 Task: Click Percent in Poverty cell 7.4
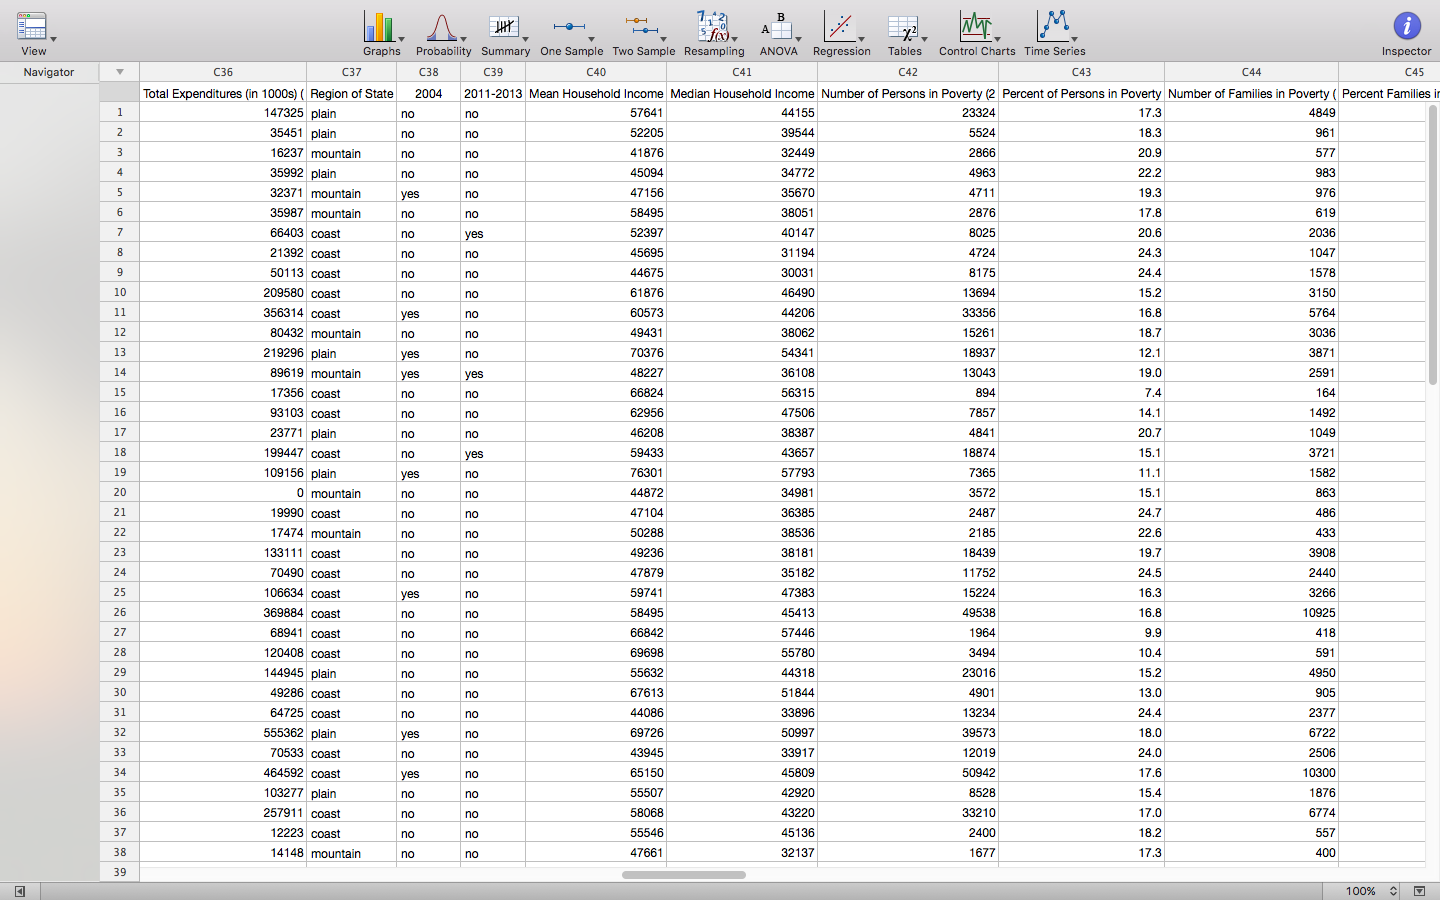[1082, 393]
